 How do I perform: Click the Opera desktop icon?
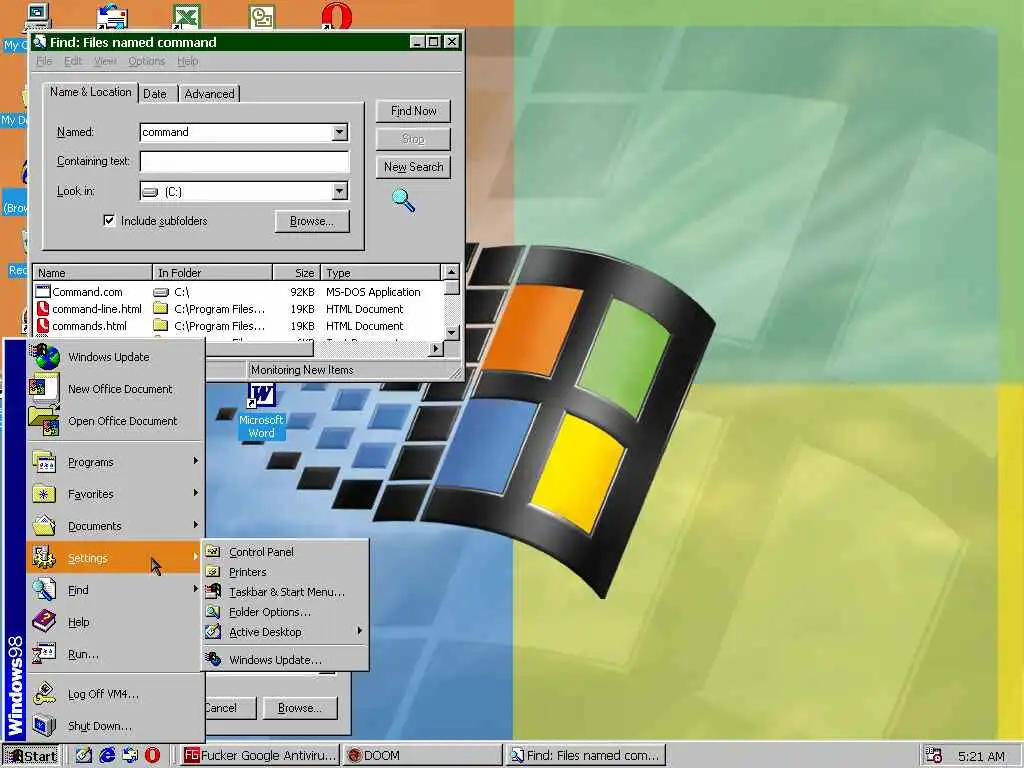pyautogui.click(x=337, y=16)
